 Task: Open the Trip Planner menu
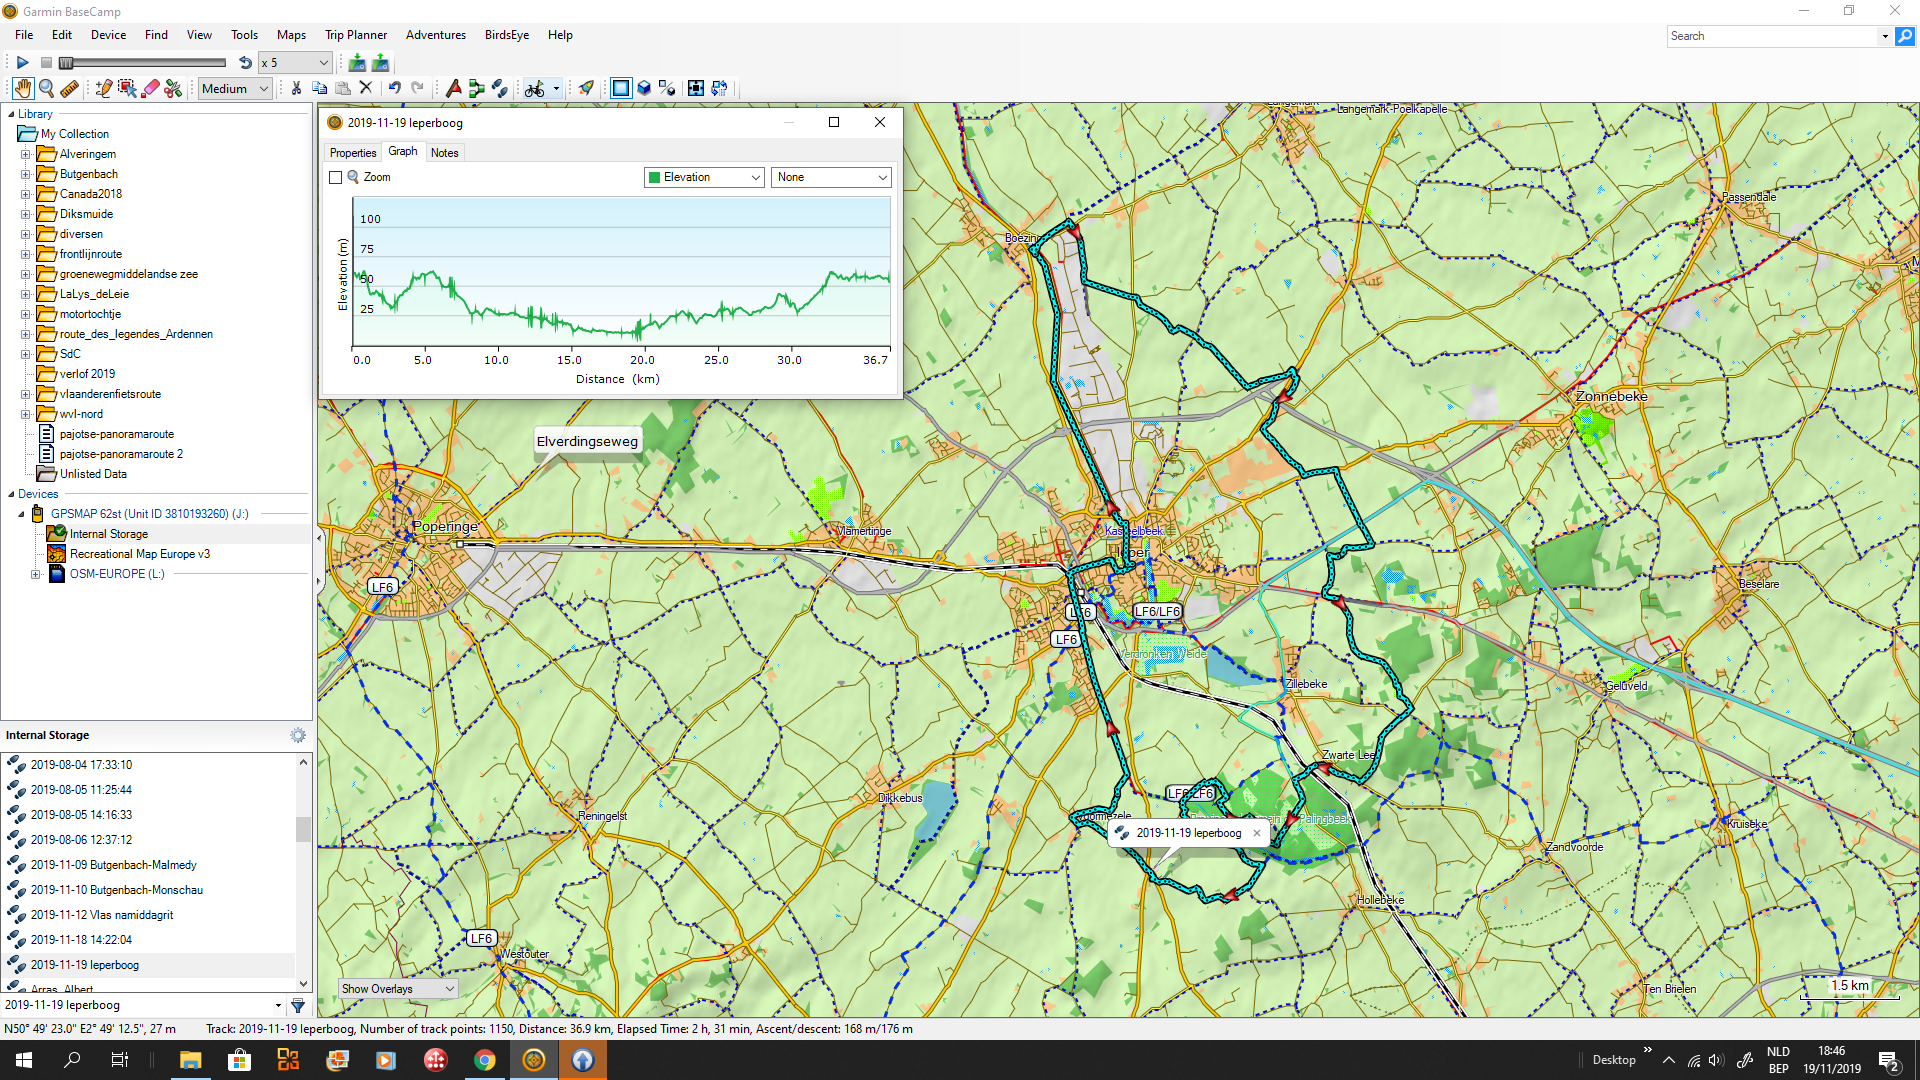(356, 35)
